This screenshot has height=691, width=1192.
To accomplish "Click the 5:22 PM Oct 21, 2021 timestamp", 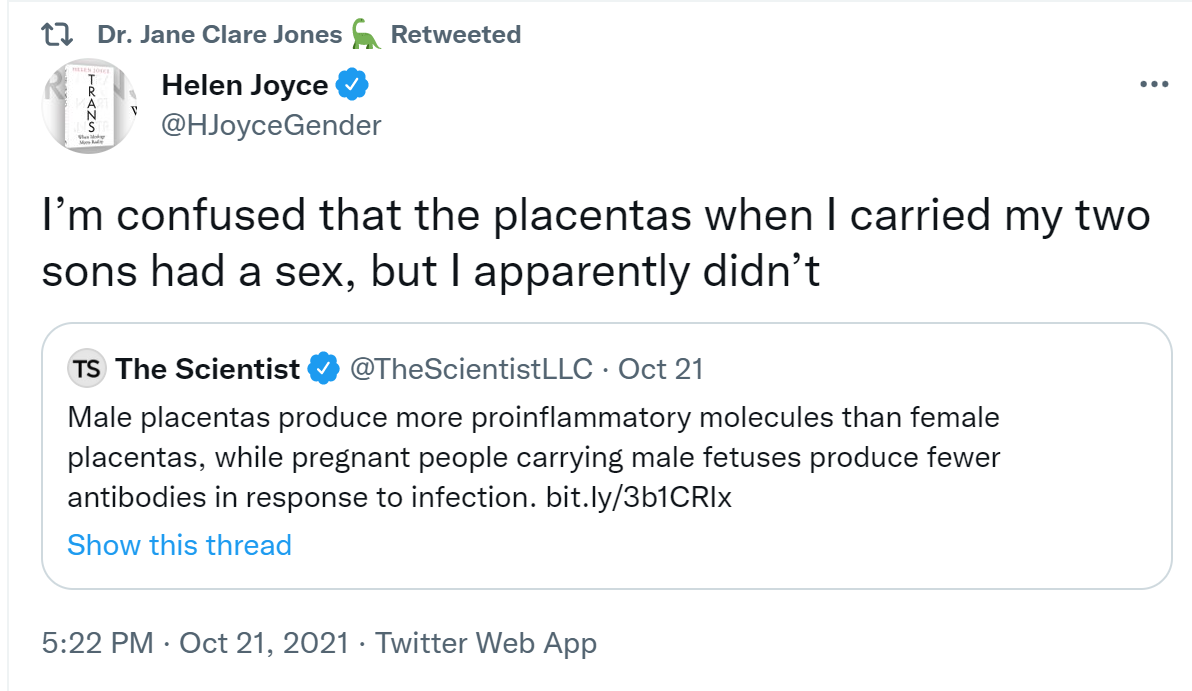I will 195,643.
